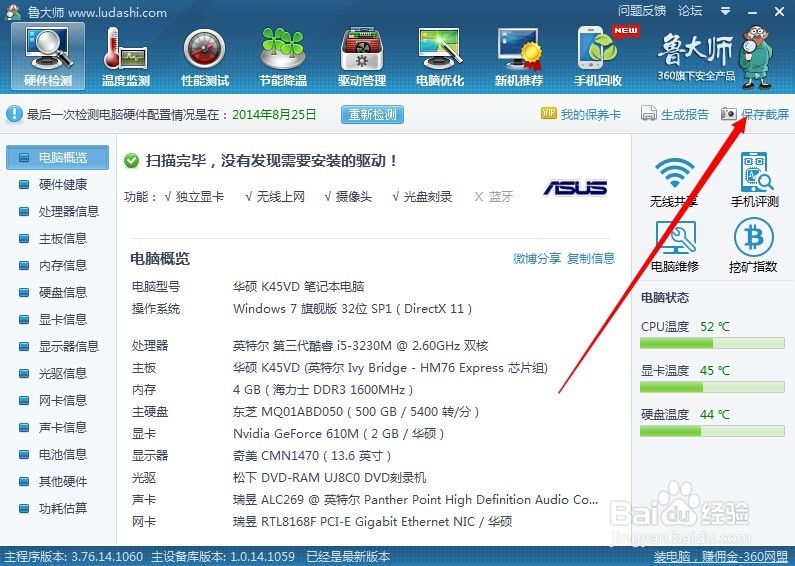The image size is (795, 566).
Task: Open 挖矿指数 bitcoin icon
Action: [x=753, y=245]
